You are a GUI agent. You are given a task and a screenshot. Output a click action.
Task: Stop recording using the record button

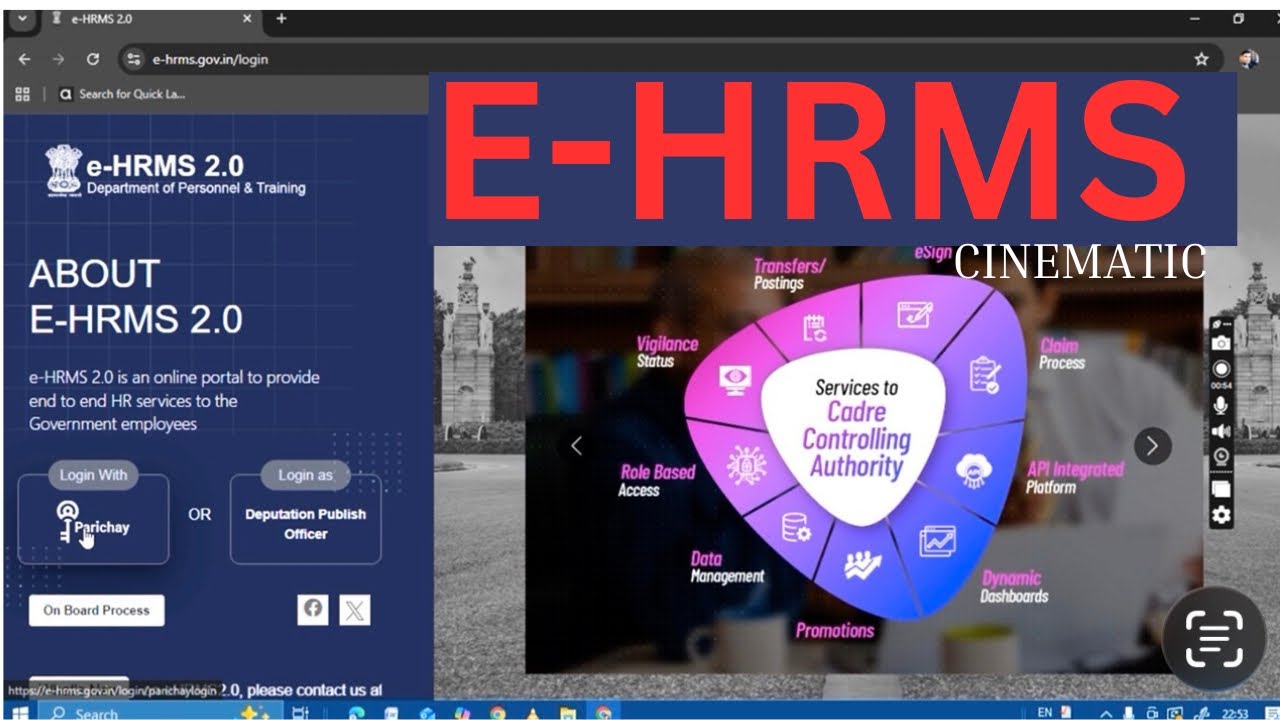[x=1221, y=369]
